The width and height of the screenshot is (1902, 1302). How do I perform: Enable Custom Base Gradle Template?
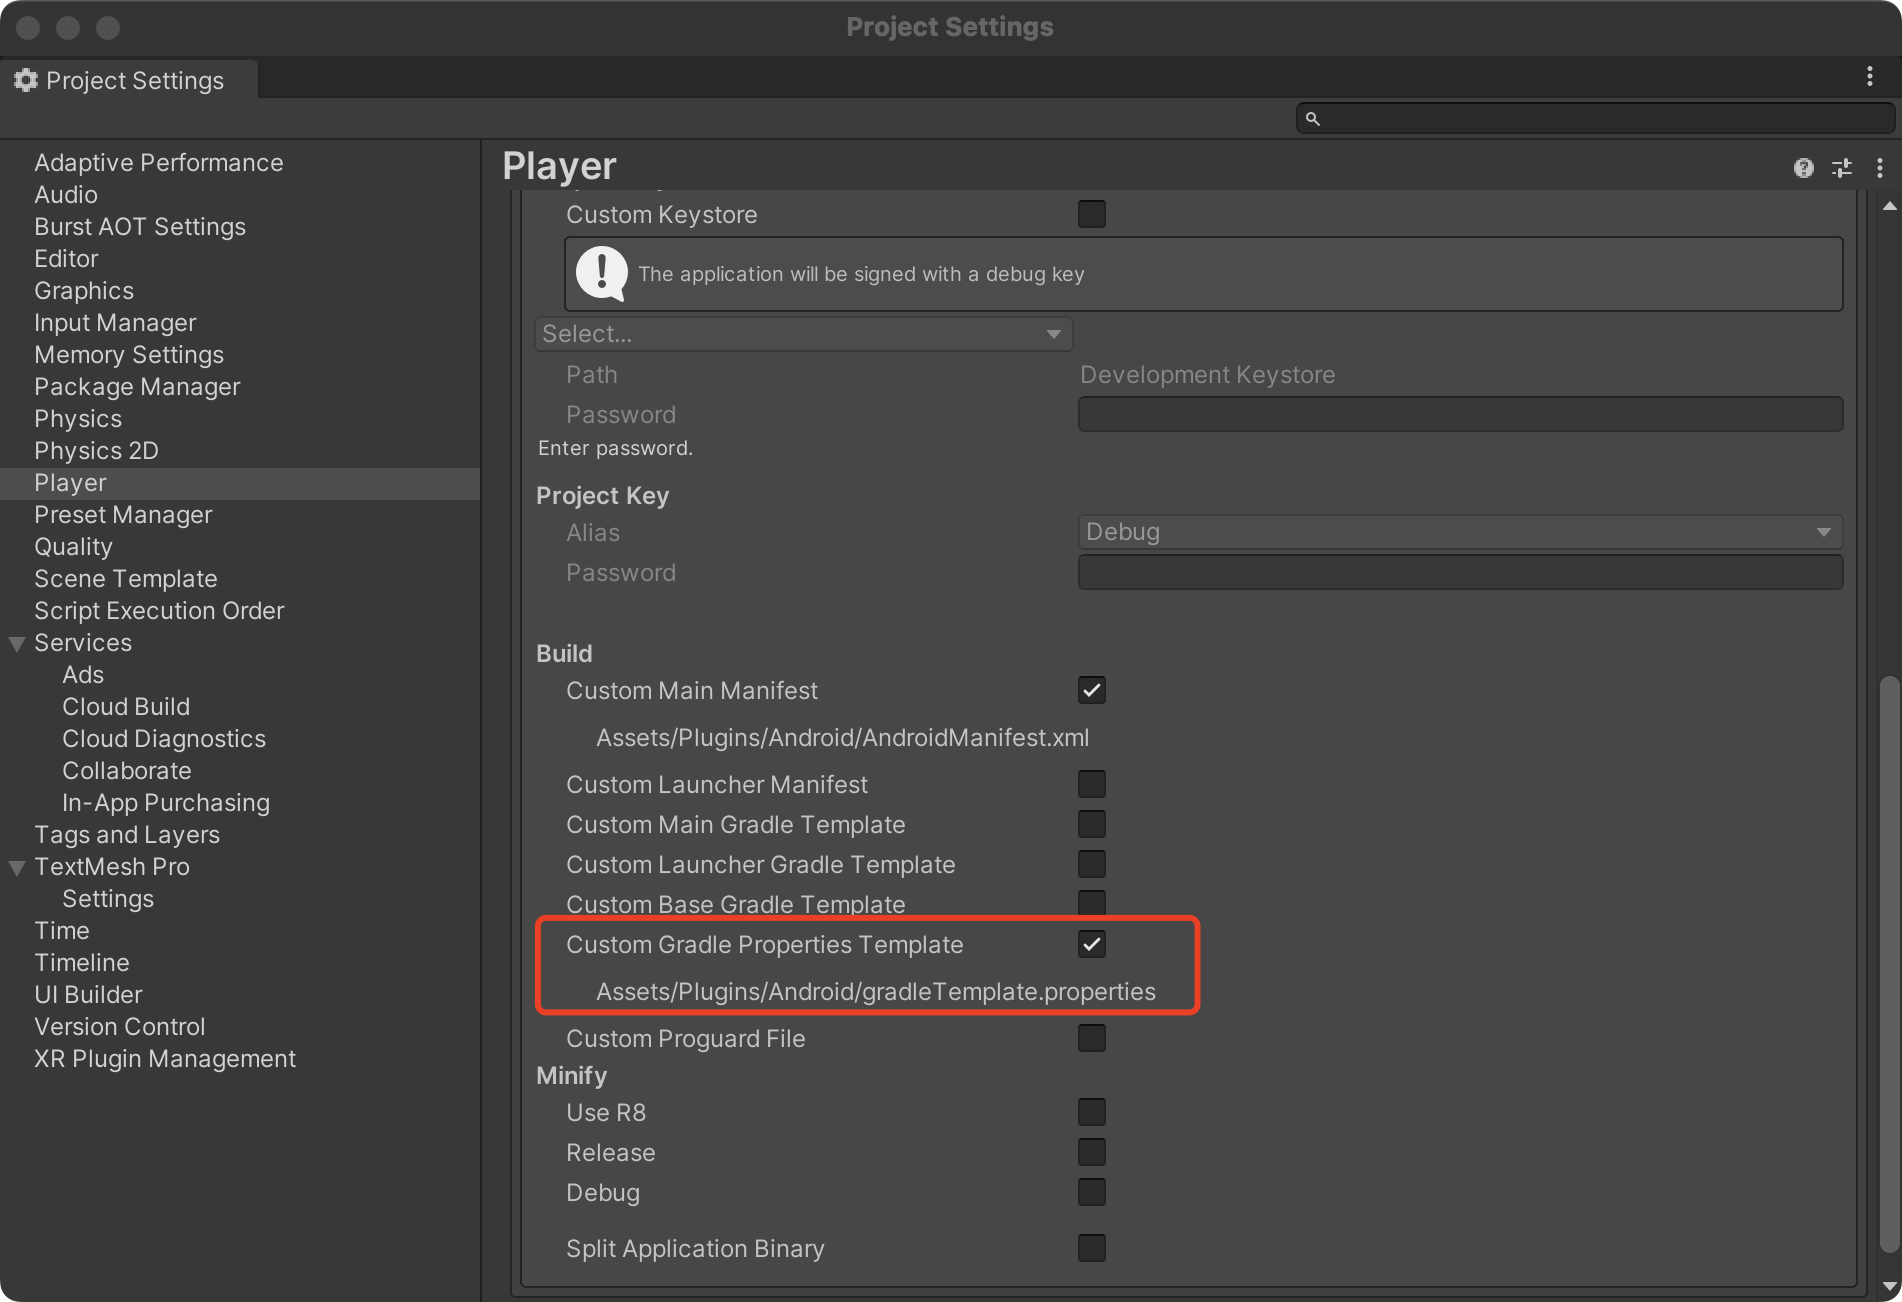pos(1092,903)
